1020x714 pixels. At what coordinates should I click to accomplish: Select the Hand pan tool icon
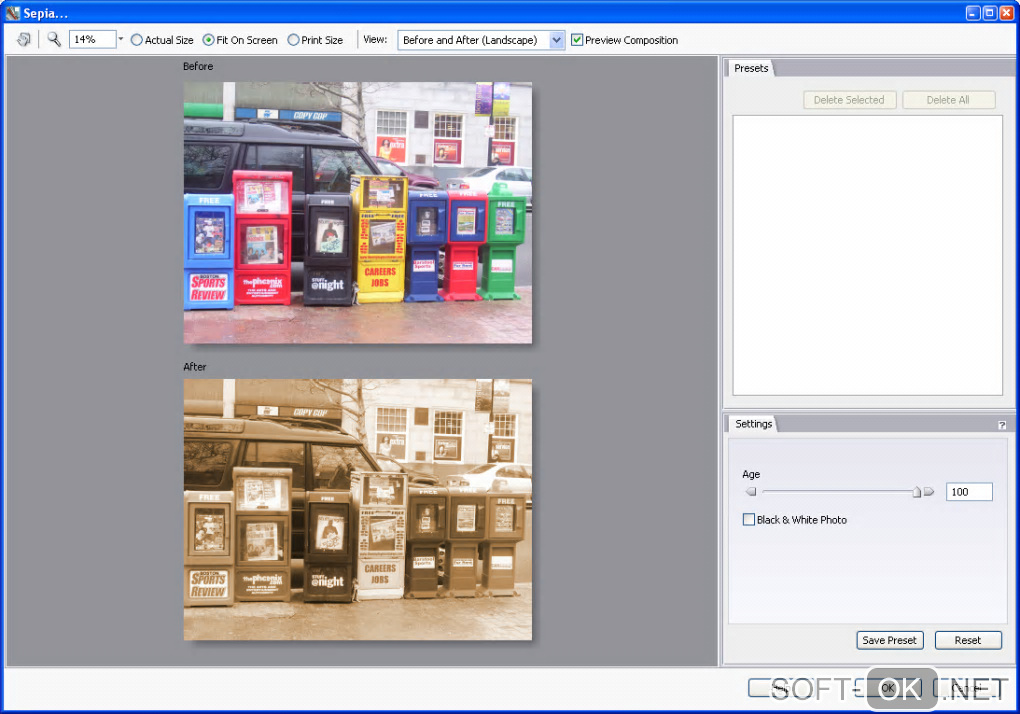coord(23,40)
